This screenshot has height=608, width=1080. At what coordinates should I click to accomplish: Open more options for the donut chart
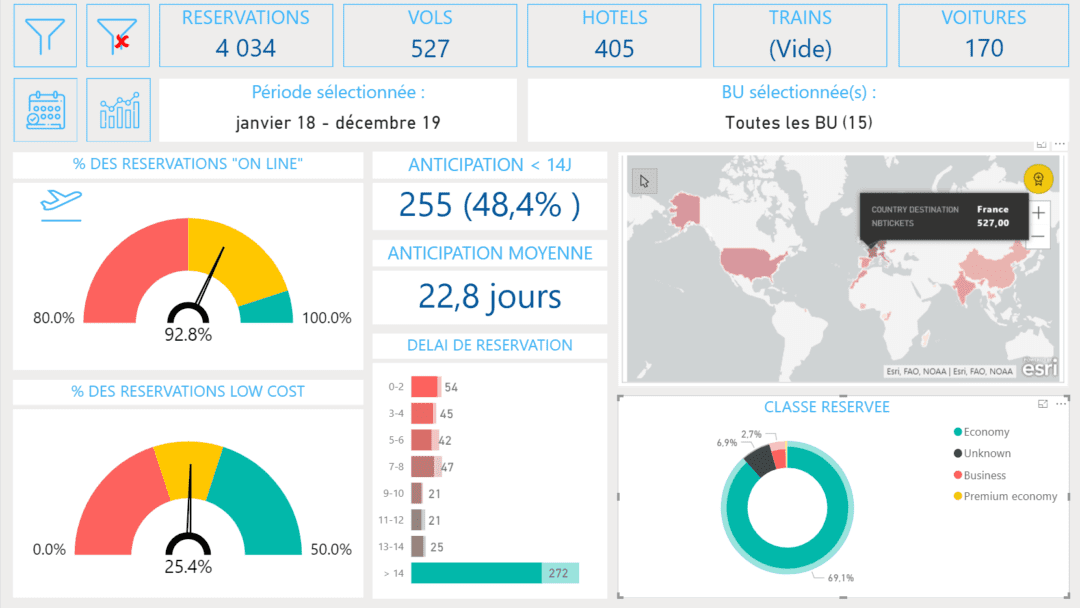[1062, 402]
